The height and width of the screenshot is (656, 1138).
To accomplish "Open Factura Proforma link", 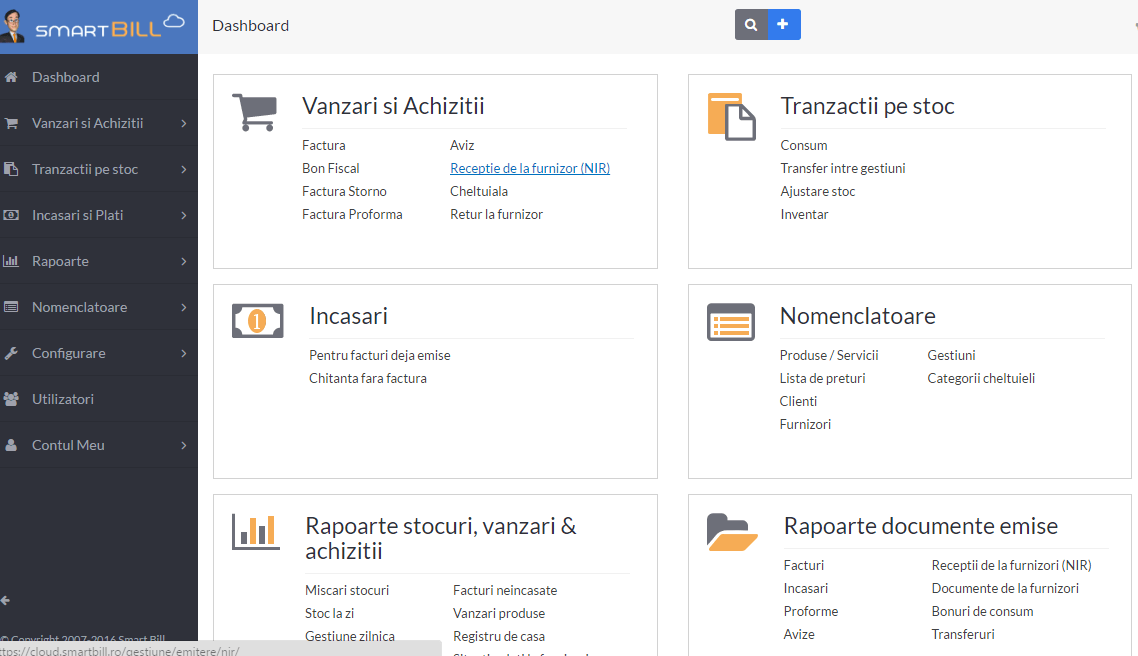I will pyautogui.click(x=352, y=215).
